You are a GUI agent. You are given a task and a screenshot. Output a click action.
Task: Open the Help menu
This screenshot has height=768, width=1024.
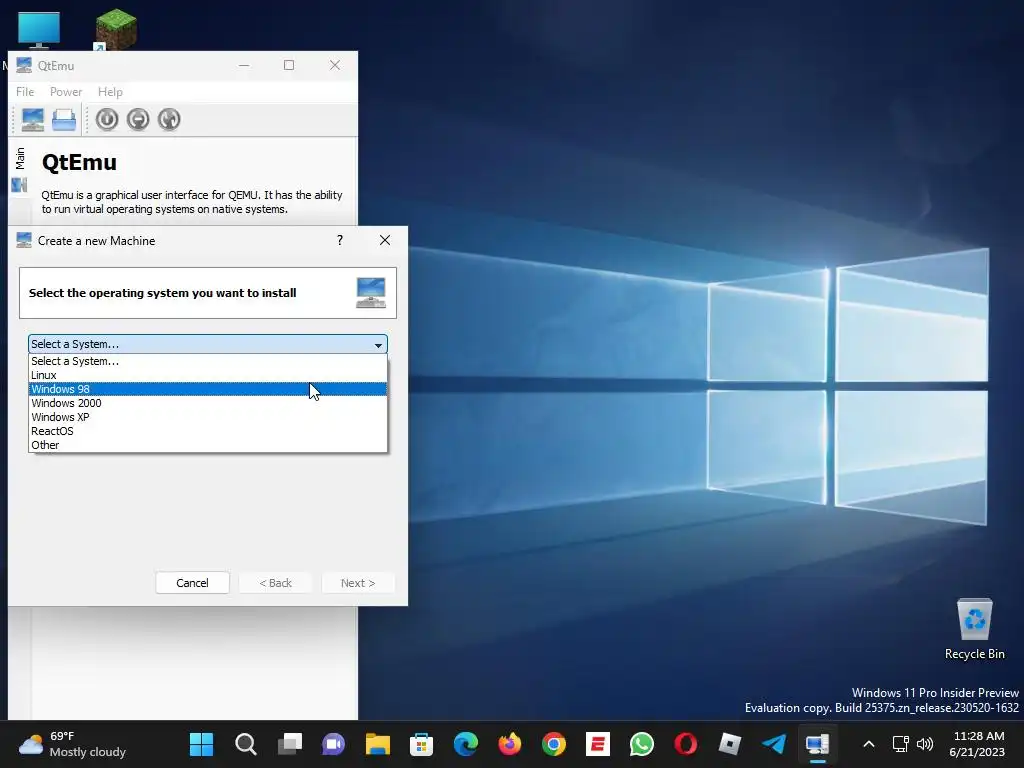(110, 92)
